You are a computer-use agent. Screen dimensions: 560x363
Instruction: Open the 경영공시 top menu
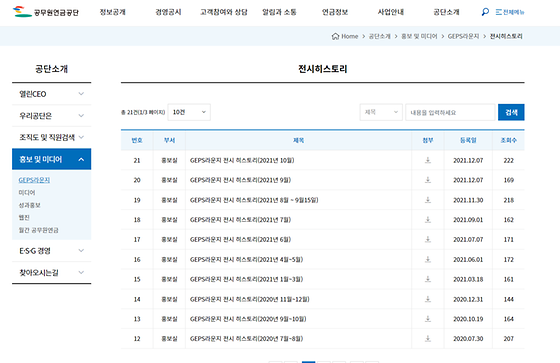(x=168, y=12)
